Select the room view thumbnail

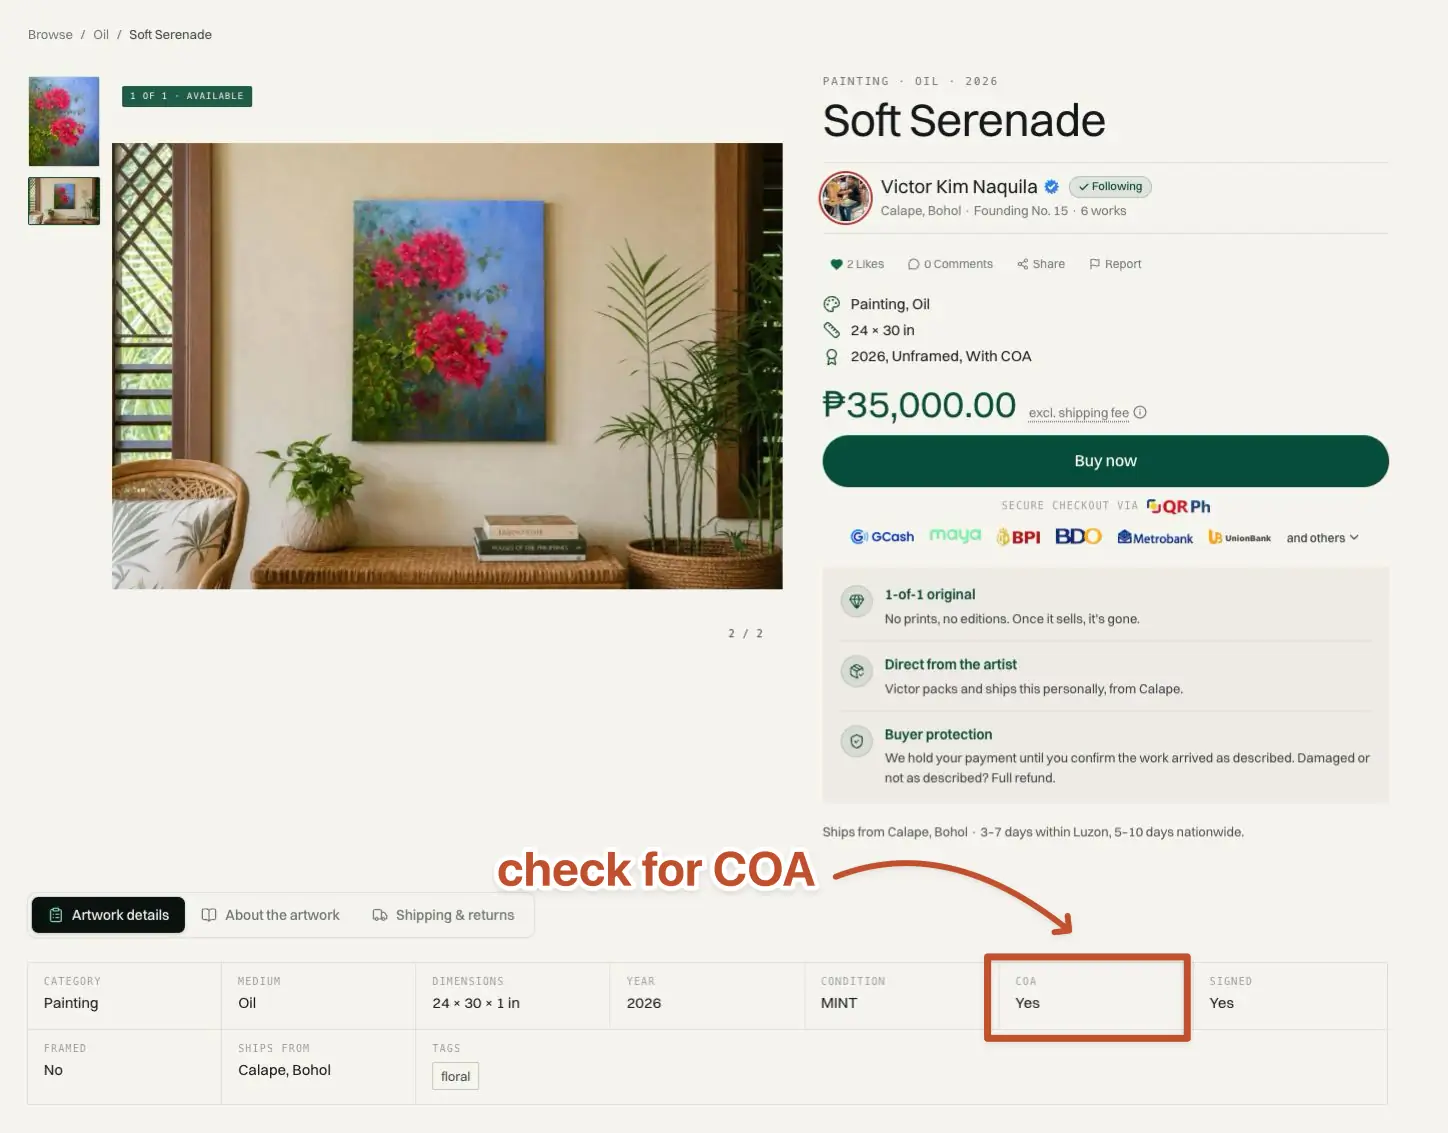(64, 201)
